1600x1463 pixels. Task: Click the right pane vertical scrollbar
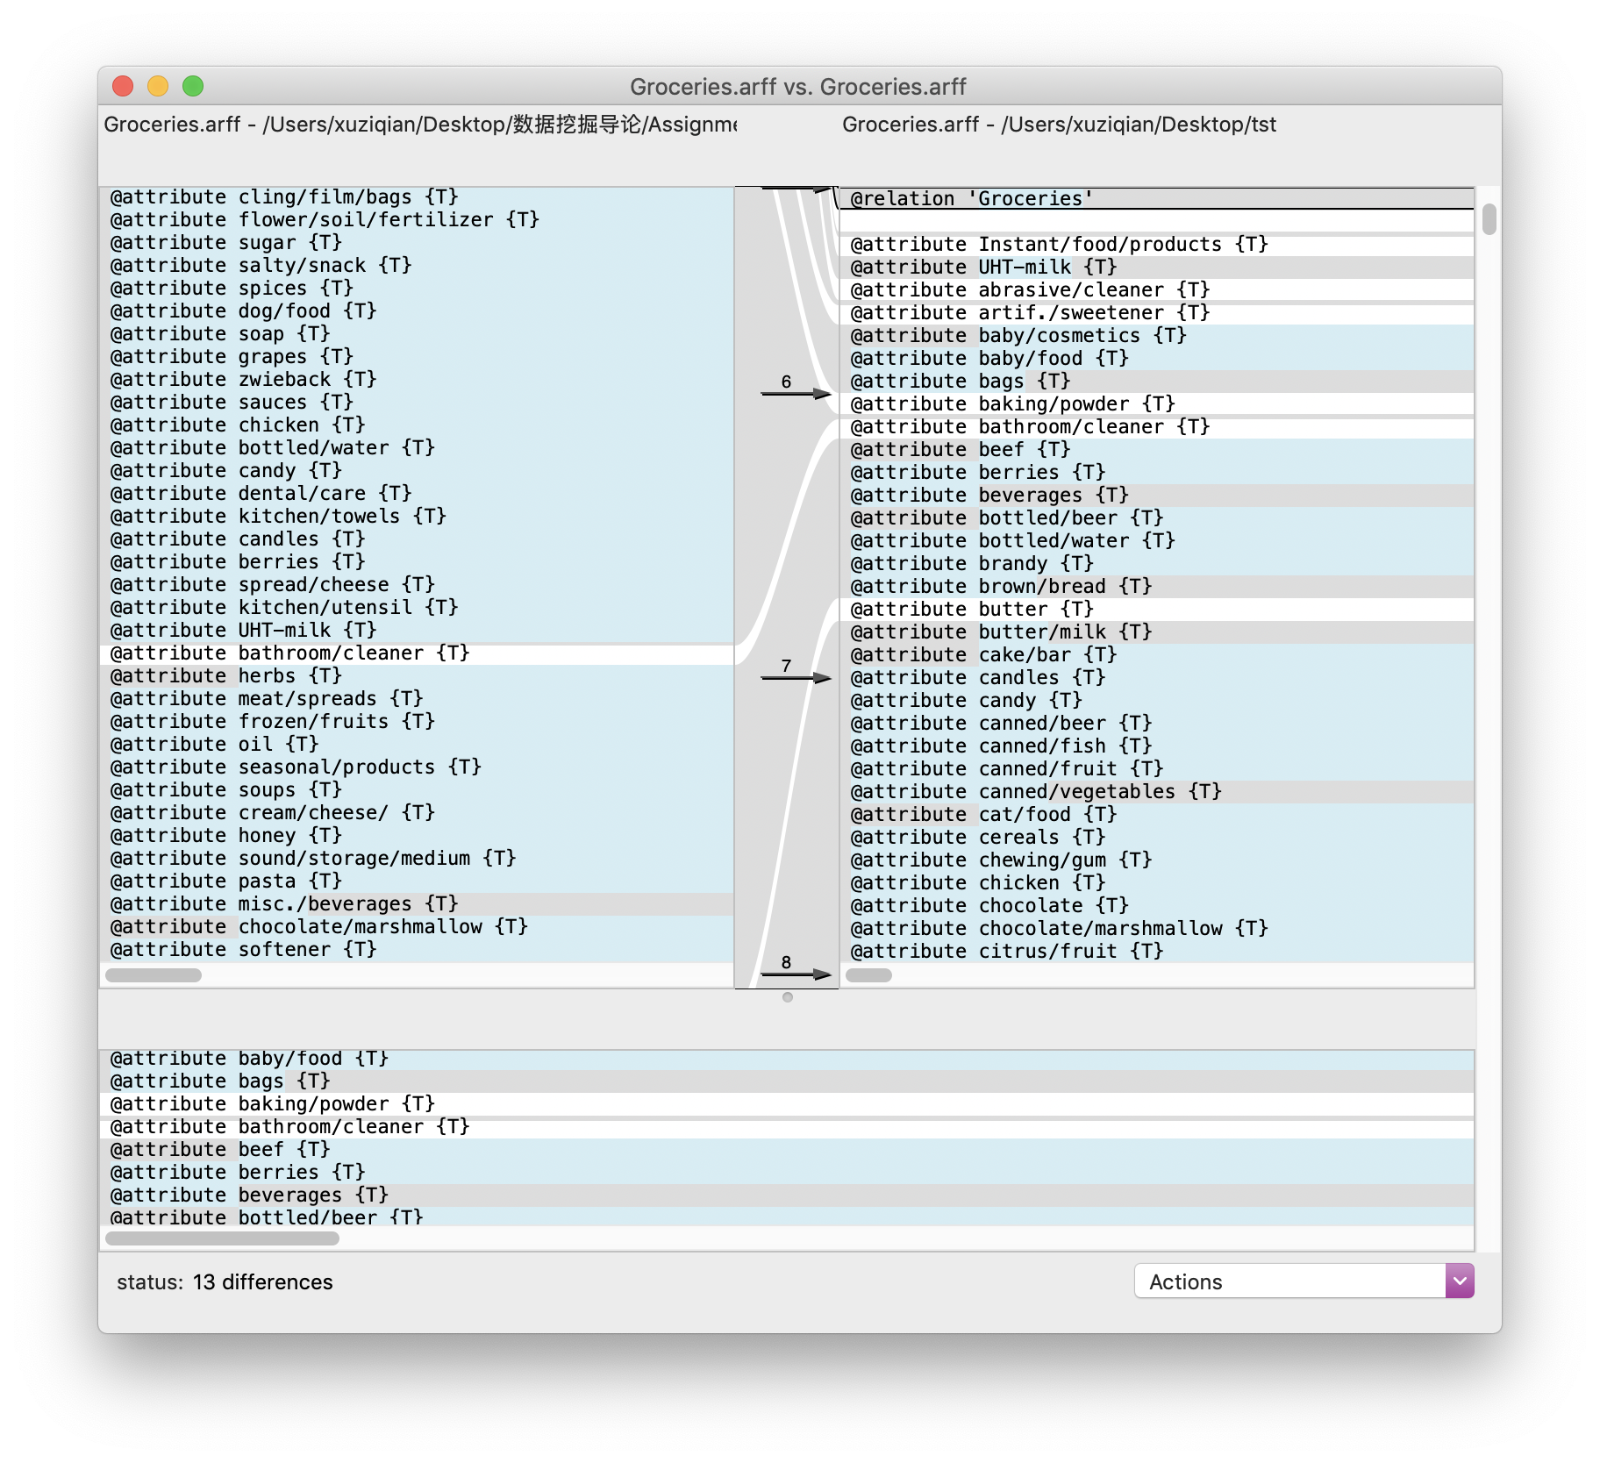pos(1488,219)
